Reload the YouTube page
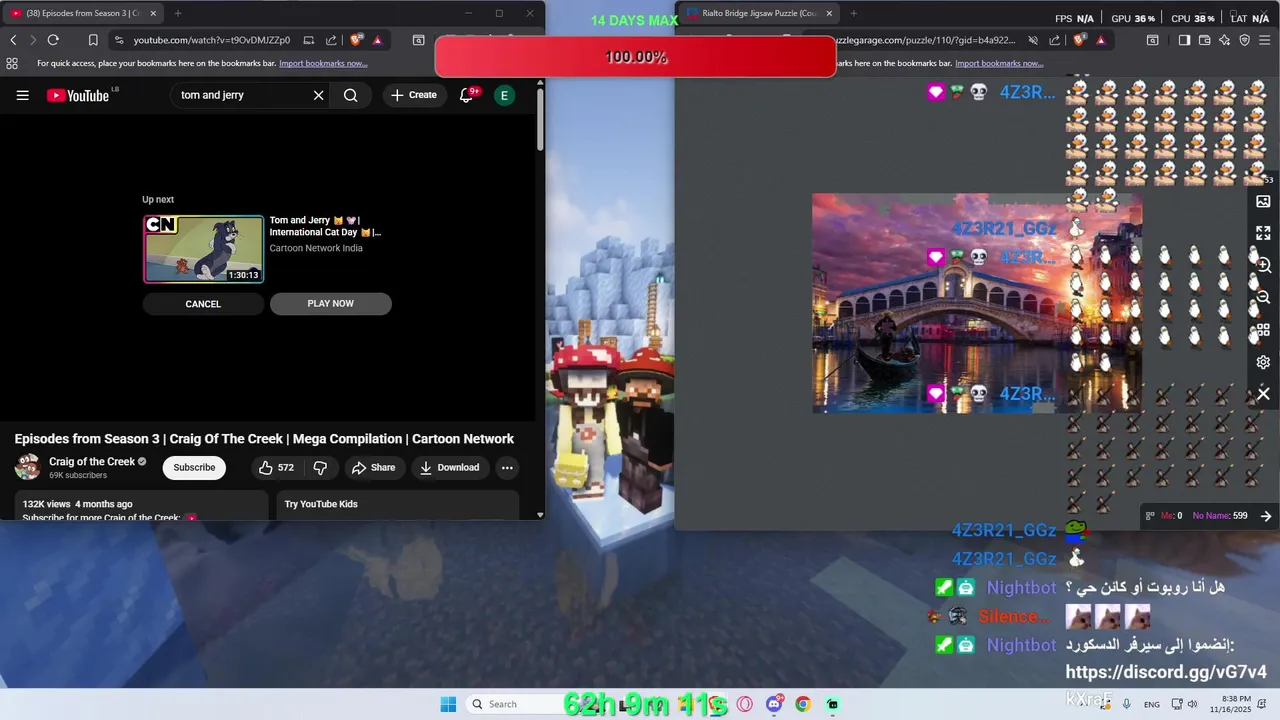Image resolution: width=1280 pixels, height=720 pixels. (53, 40)
